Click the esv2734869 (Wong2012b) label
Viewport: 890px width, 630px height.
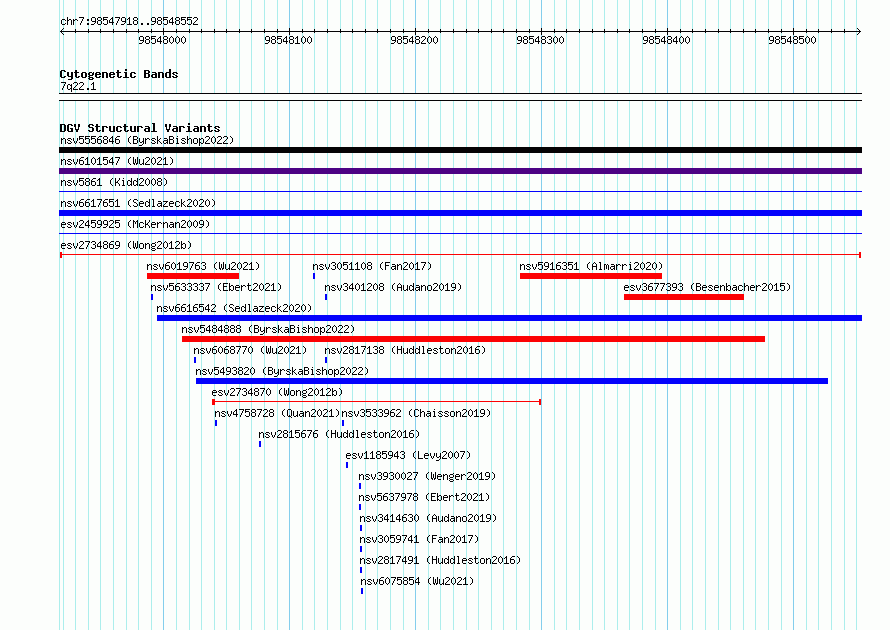point(126,245)
